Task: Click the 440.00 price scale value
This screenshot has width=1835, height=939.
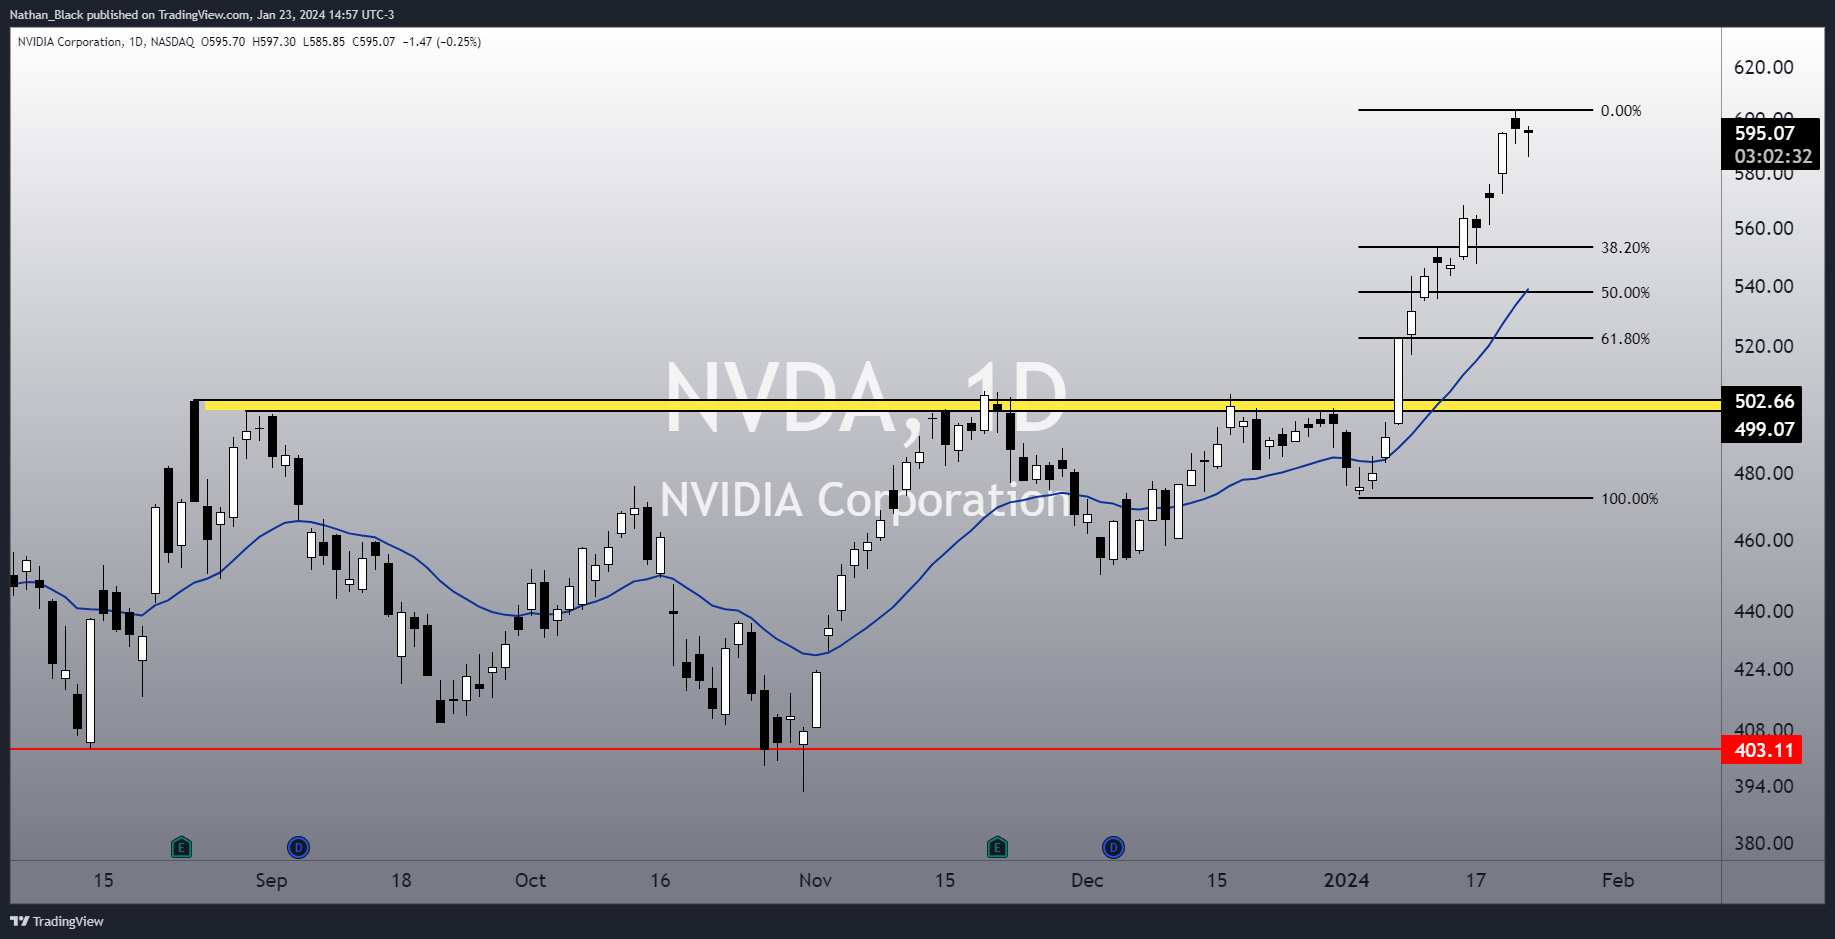Action: click(x=1764, y=611)
